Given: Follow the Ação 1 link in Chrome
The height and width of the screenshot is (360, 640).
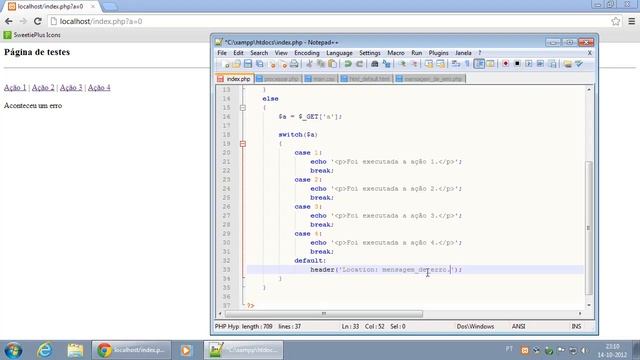Looking at the screenshot, I should click(x=15, y=87).
